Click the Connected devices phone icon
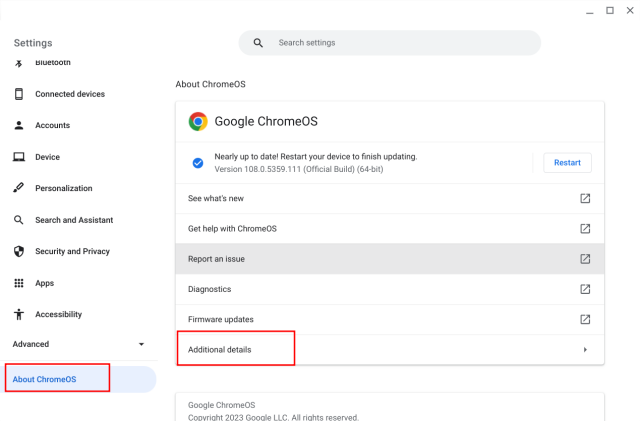Viewport: 640px width, 421px height. tap(19, 94)
